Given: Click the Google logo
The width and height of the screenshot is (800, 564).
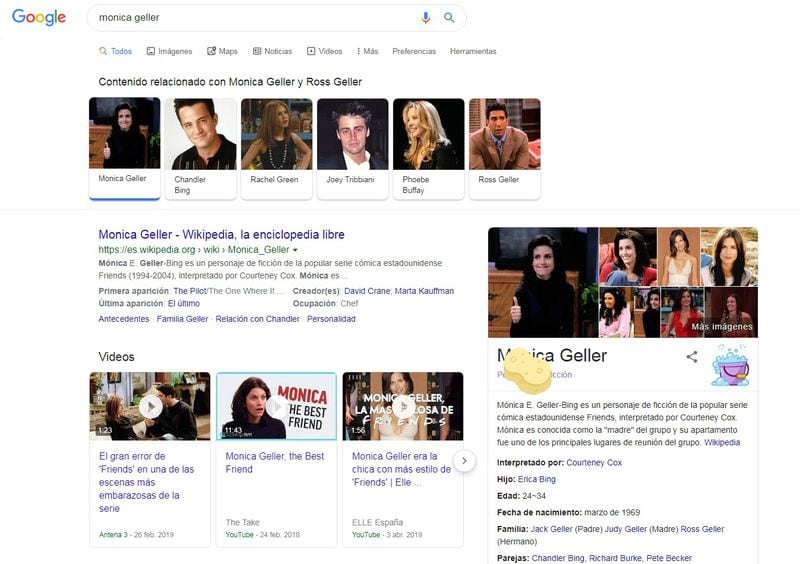Looking at the screenshot, I should click(x=39, y=17).
